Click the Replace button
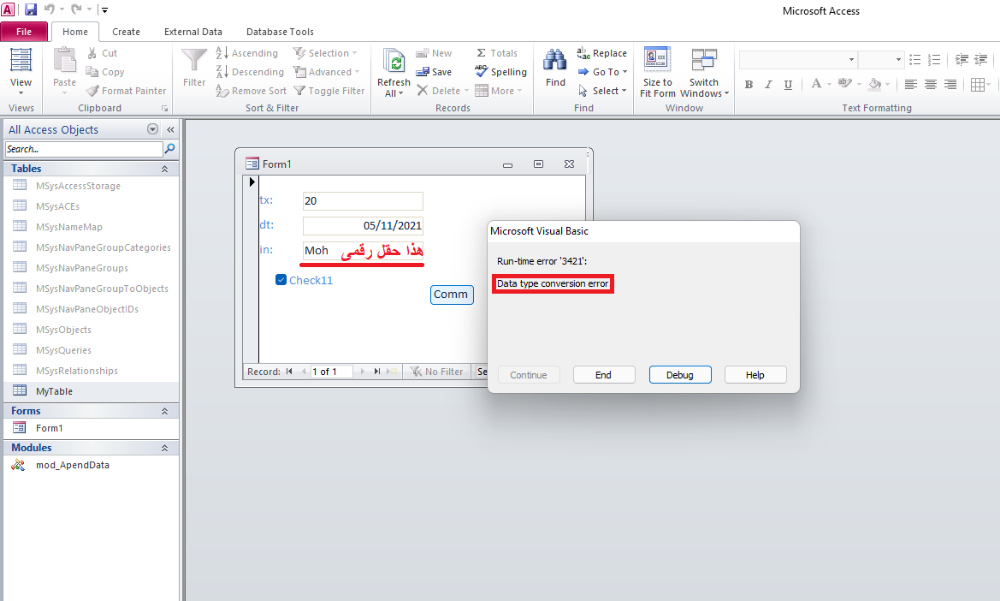This screenshot has height=601, width=1000. 602,53
